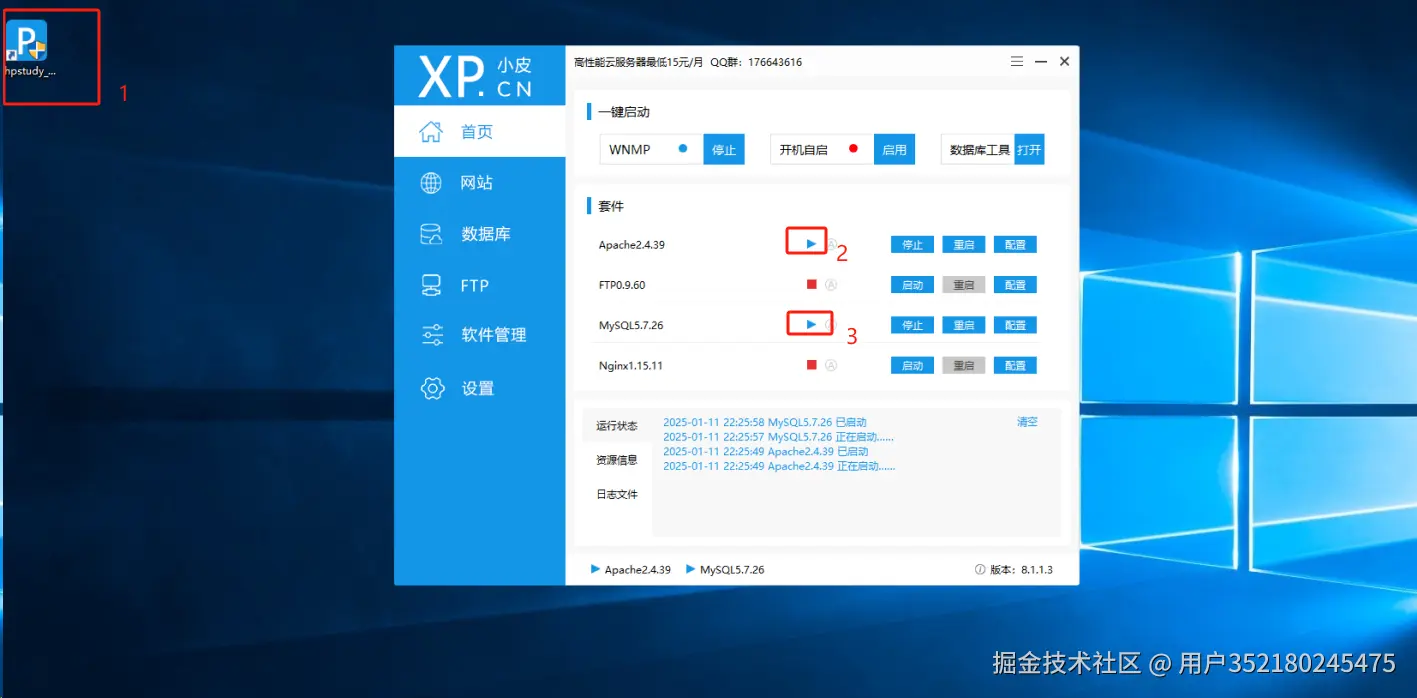
Task: Restart MySQL5.7.26 with 重启
Action: 963,325
